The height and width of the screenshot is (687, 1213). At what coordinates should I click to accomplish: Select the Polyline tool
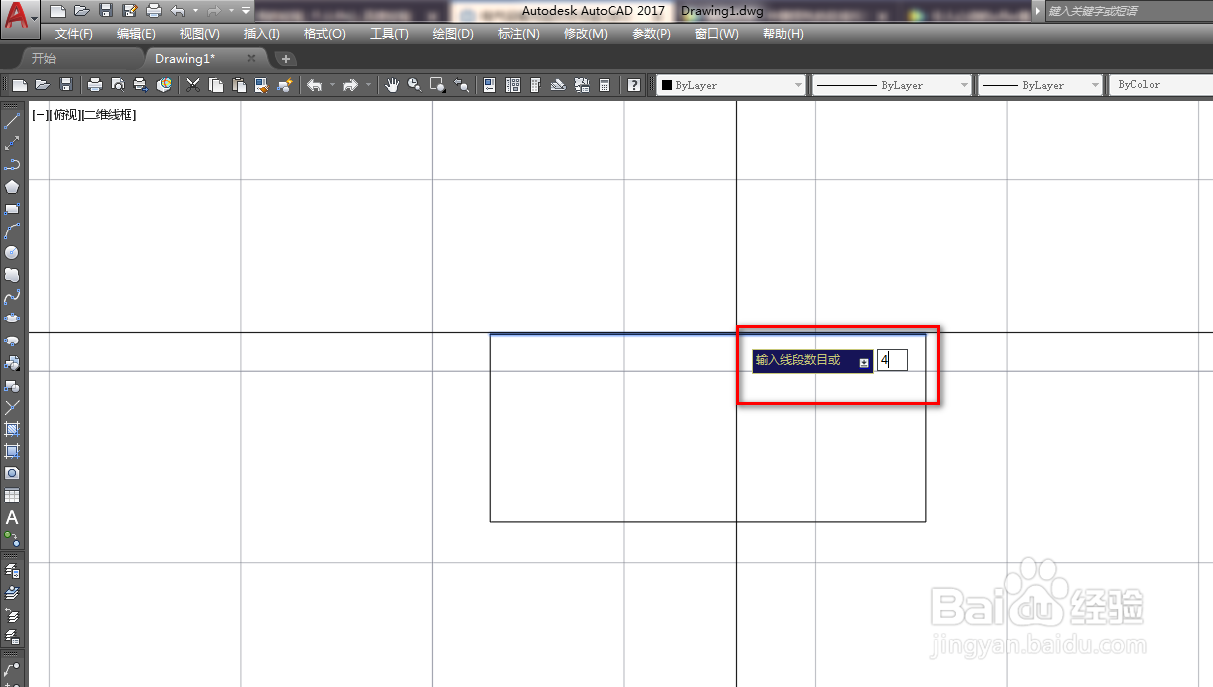coord(12,164)
